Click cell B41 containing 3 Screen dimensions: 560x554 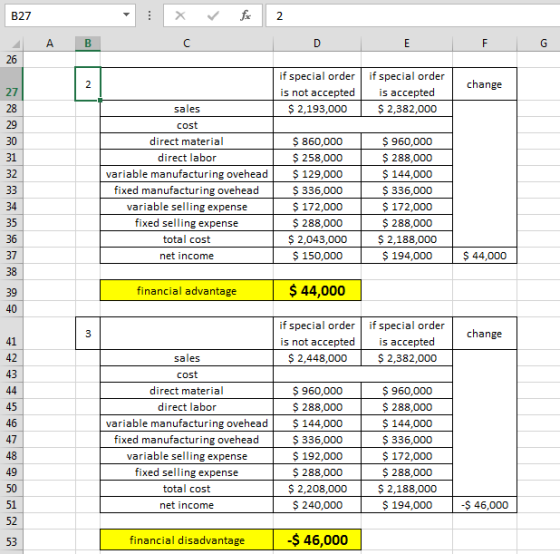click(x=88, y=333)
